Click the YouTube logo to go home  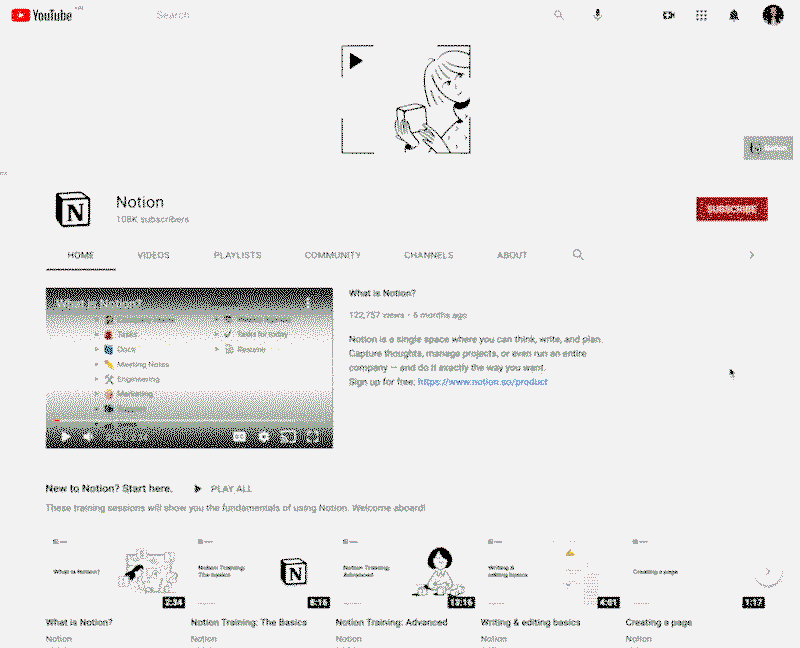coord(42,15)
